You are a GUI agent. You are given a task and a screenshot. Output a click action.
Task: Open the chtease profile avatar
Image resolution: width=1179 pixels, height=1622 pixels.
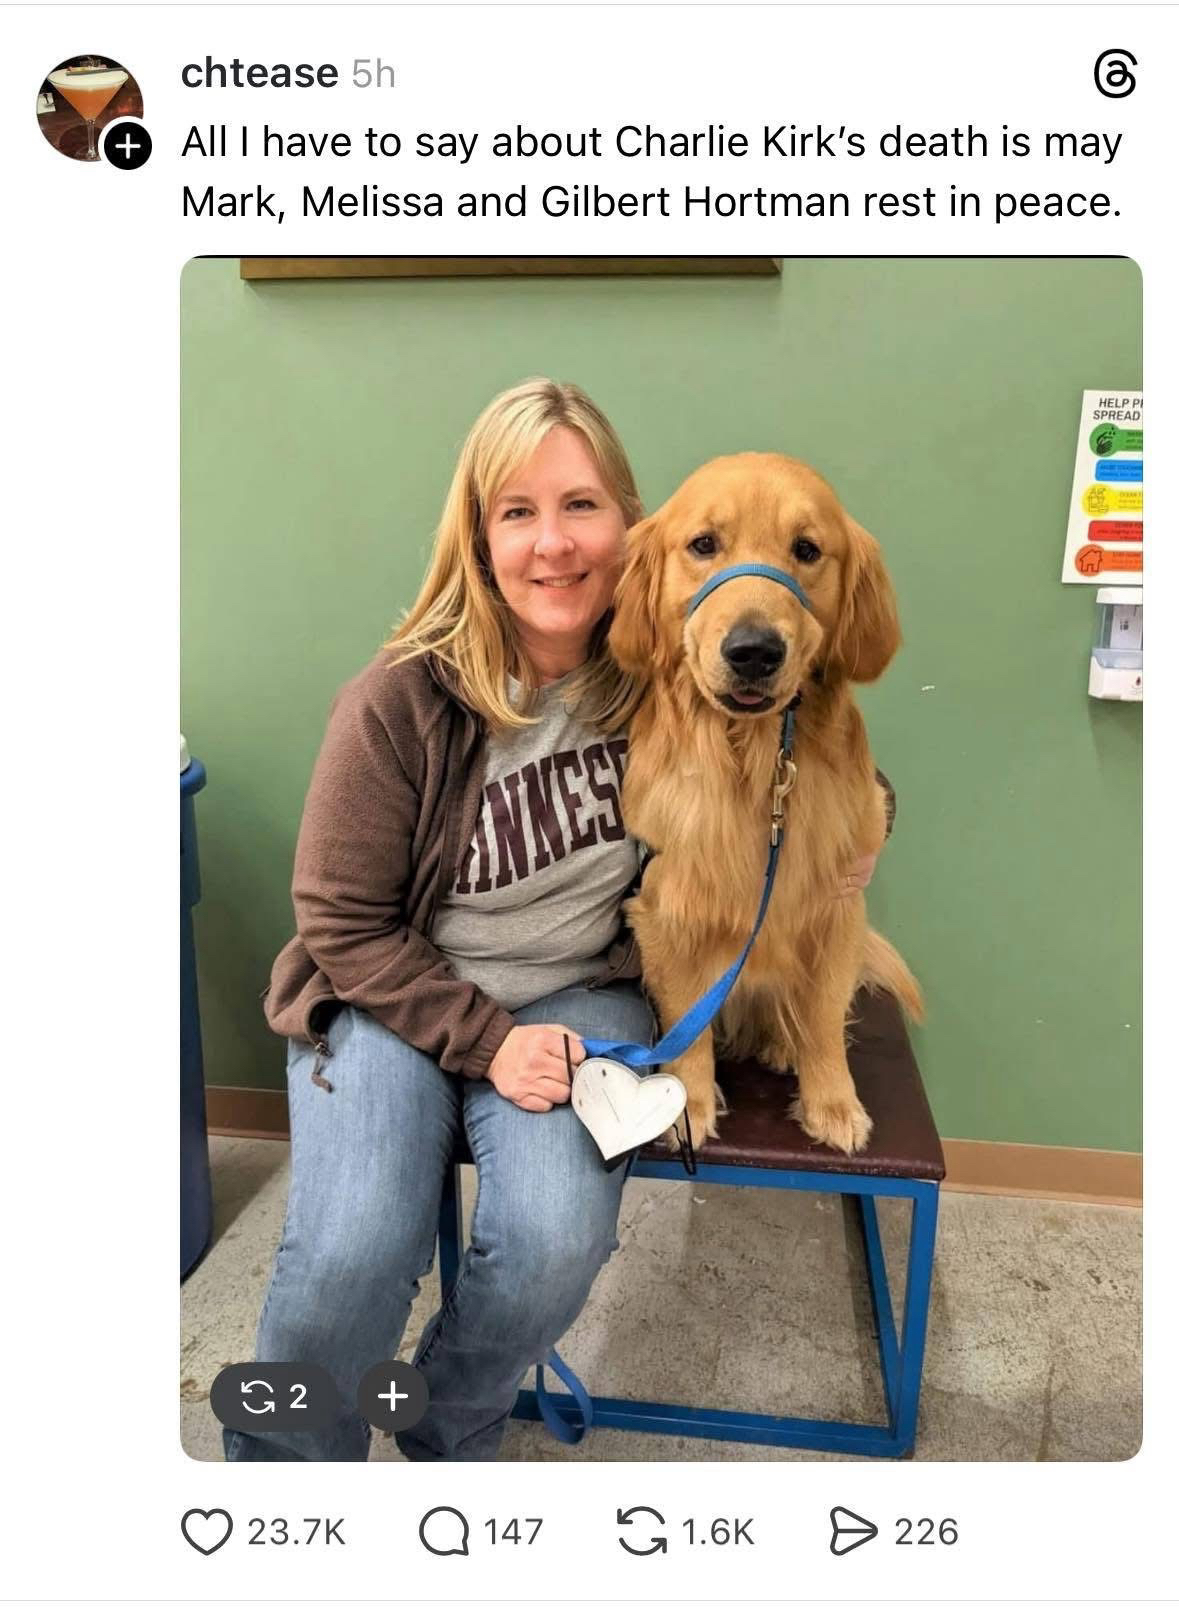[90, 107]
